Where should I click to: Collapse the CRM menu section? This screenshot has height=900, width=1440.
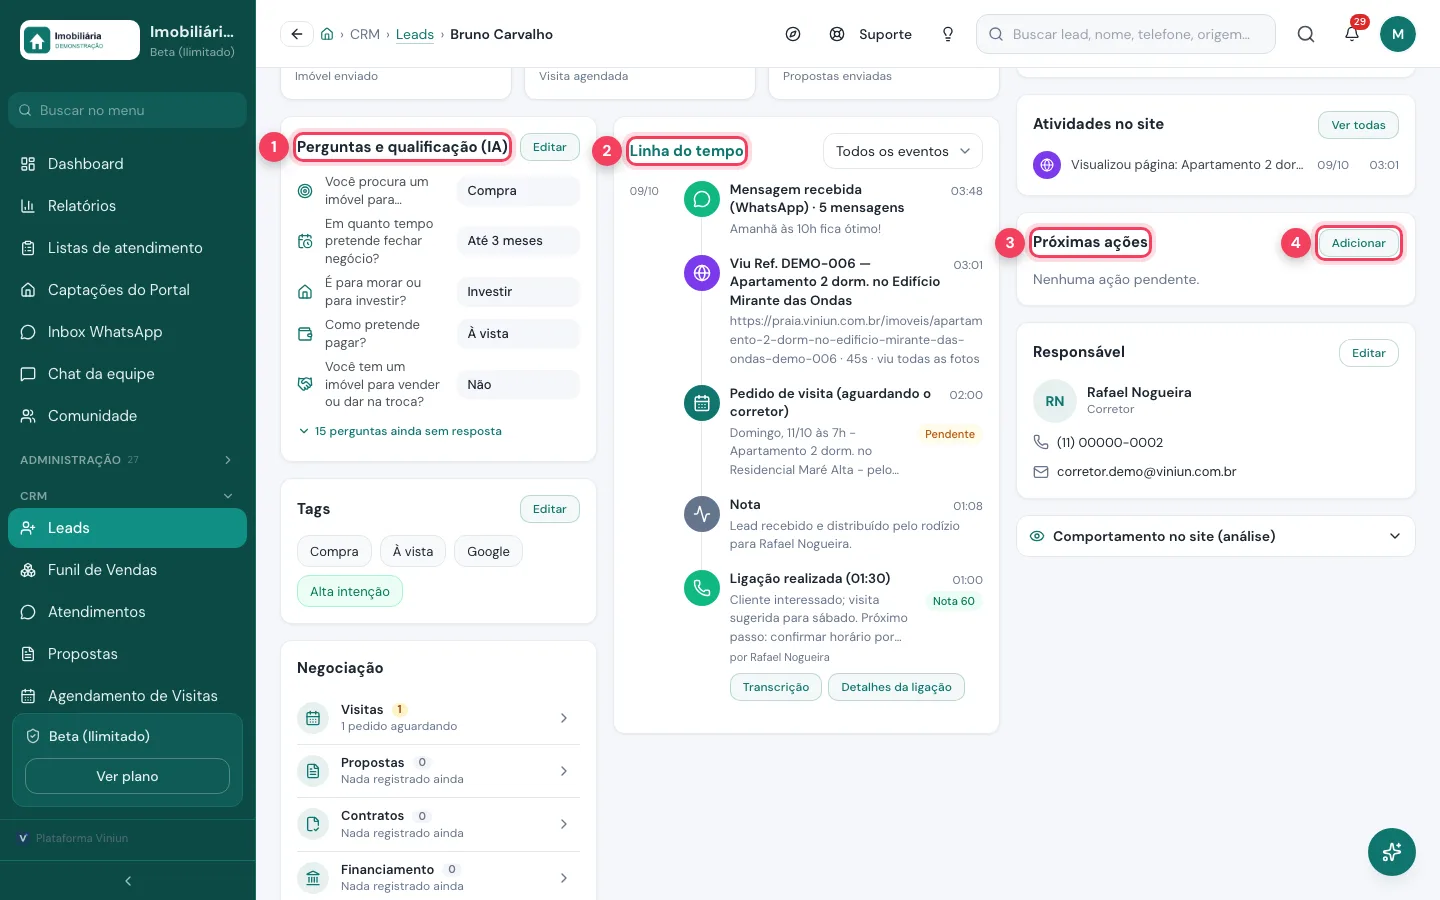[128, 496]
